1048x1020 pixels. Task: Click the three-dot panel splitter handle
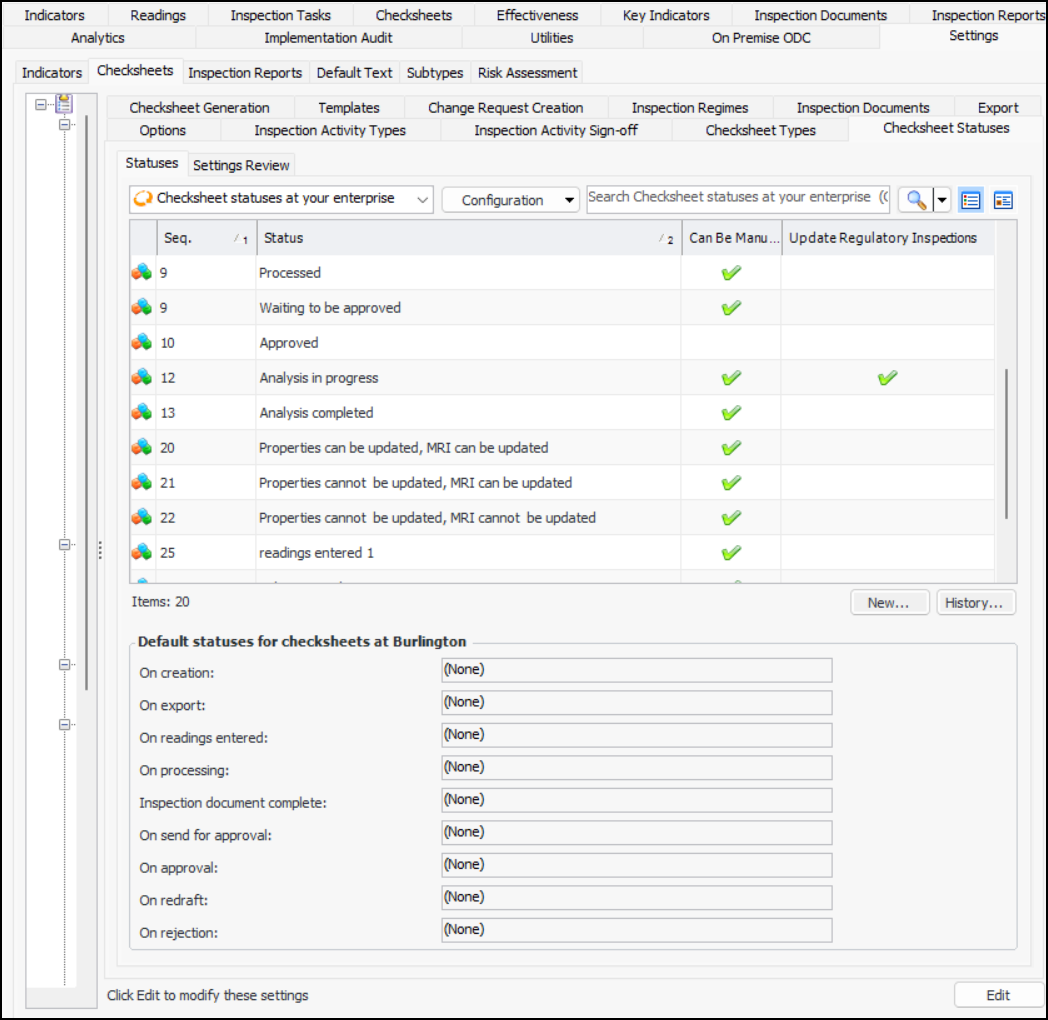[99, 551]
